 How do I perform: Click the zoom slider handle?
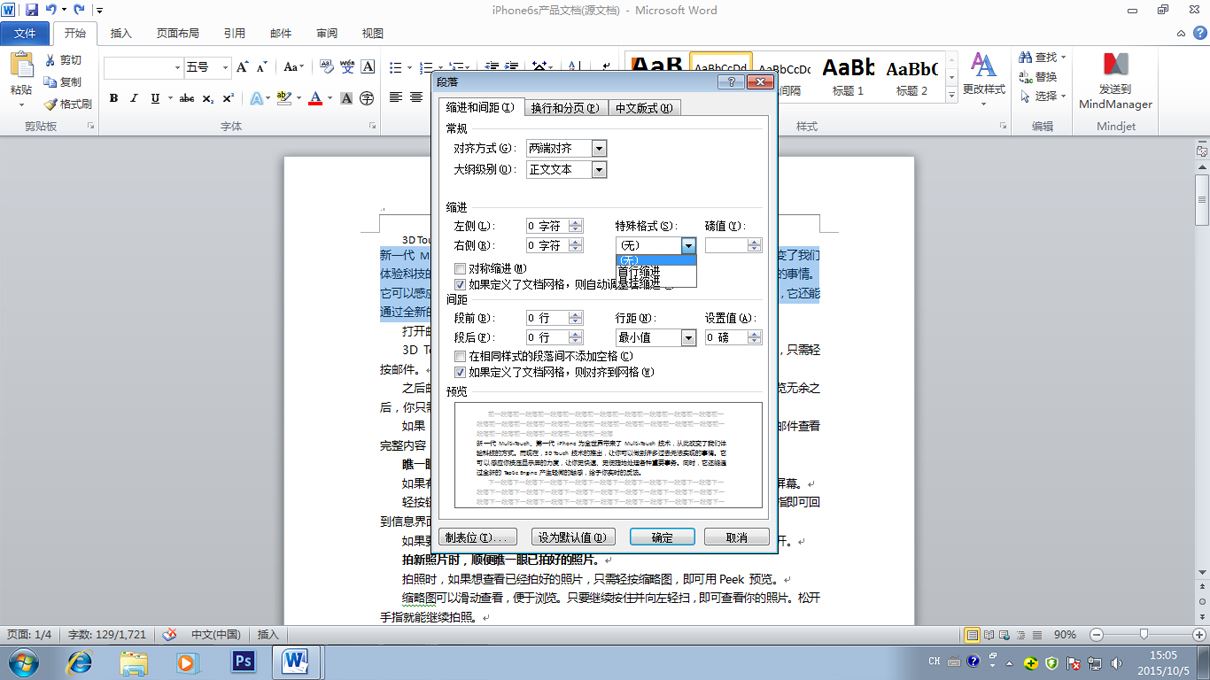click(1144, 634)
